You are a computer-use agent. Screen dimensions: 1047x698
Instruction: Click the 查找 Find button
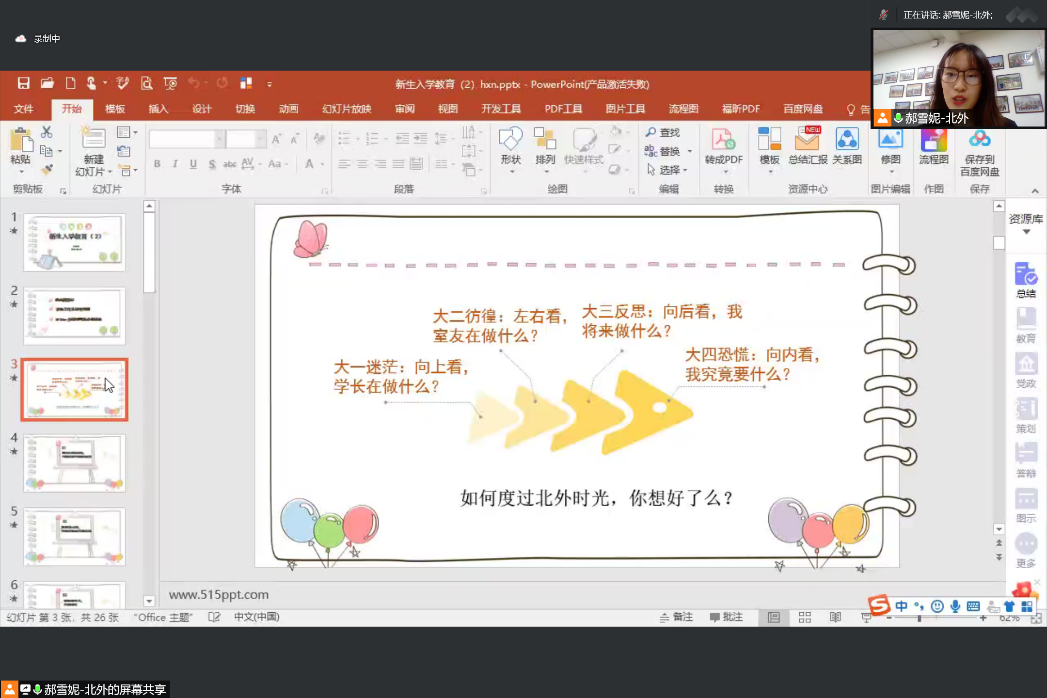click(x=663, y=132)
